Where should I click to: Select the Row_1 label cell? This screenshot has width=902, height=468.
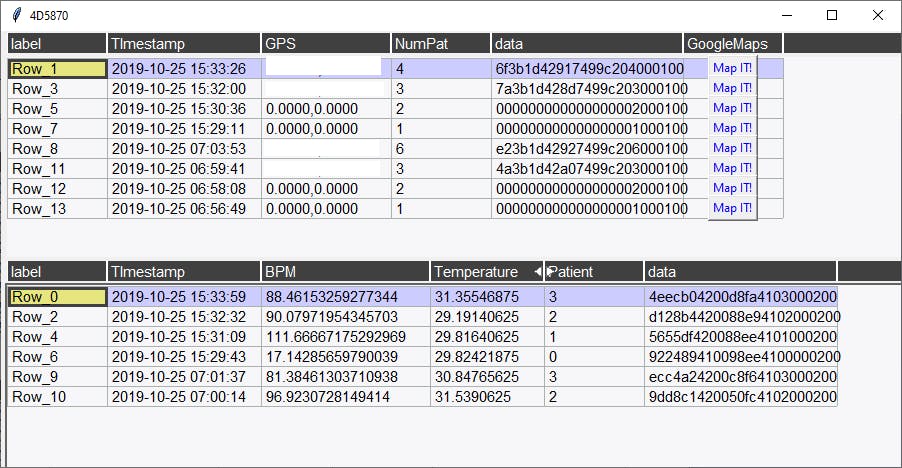click(58, 69)
